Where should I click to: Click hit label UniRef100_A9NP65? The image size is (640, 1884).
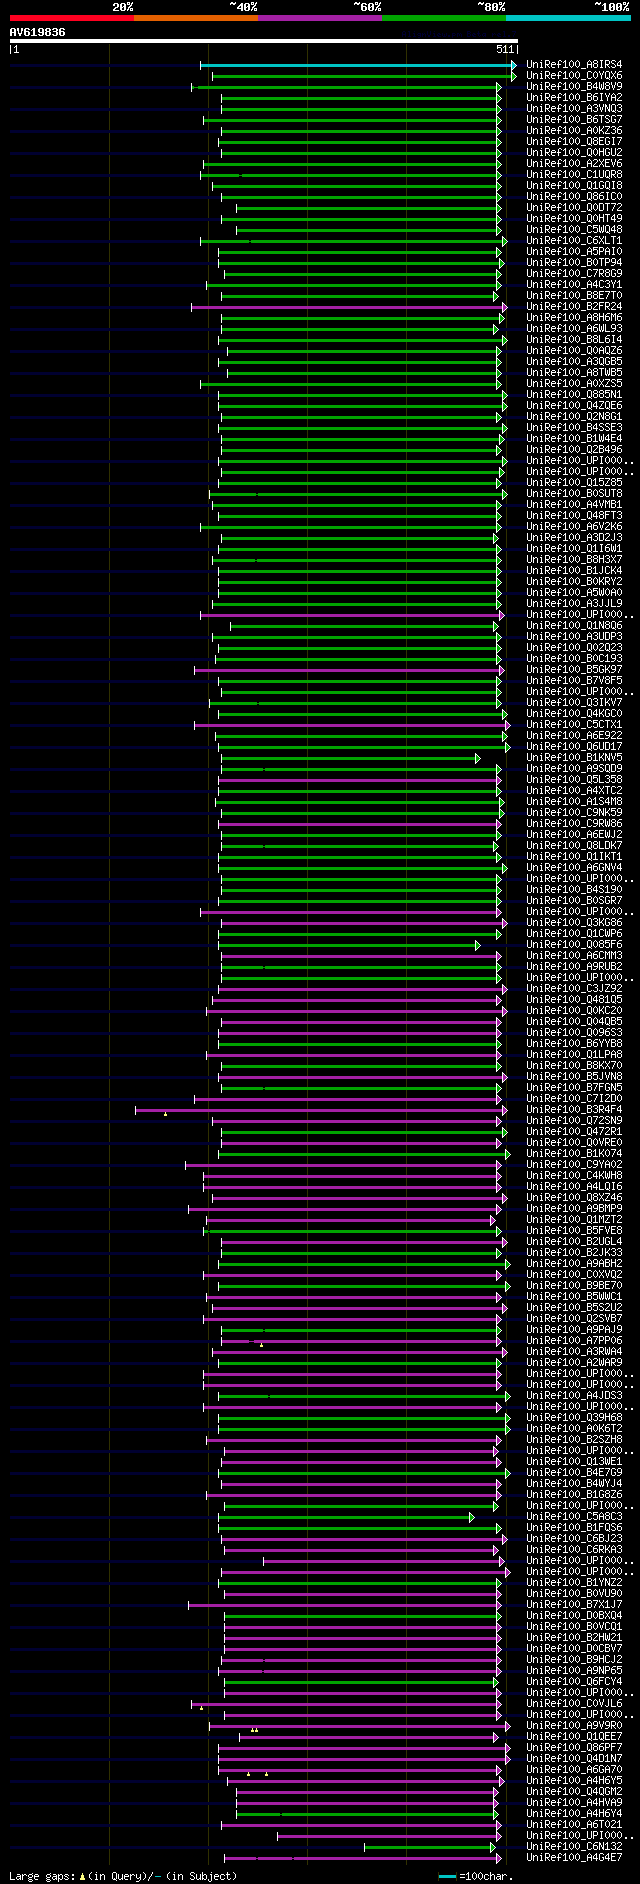coord(574,1671)
